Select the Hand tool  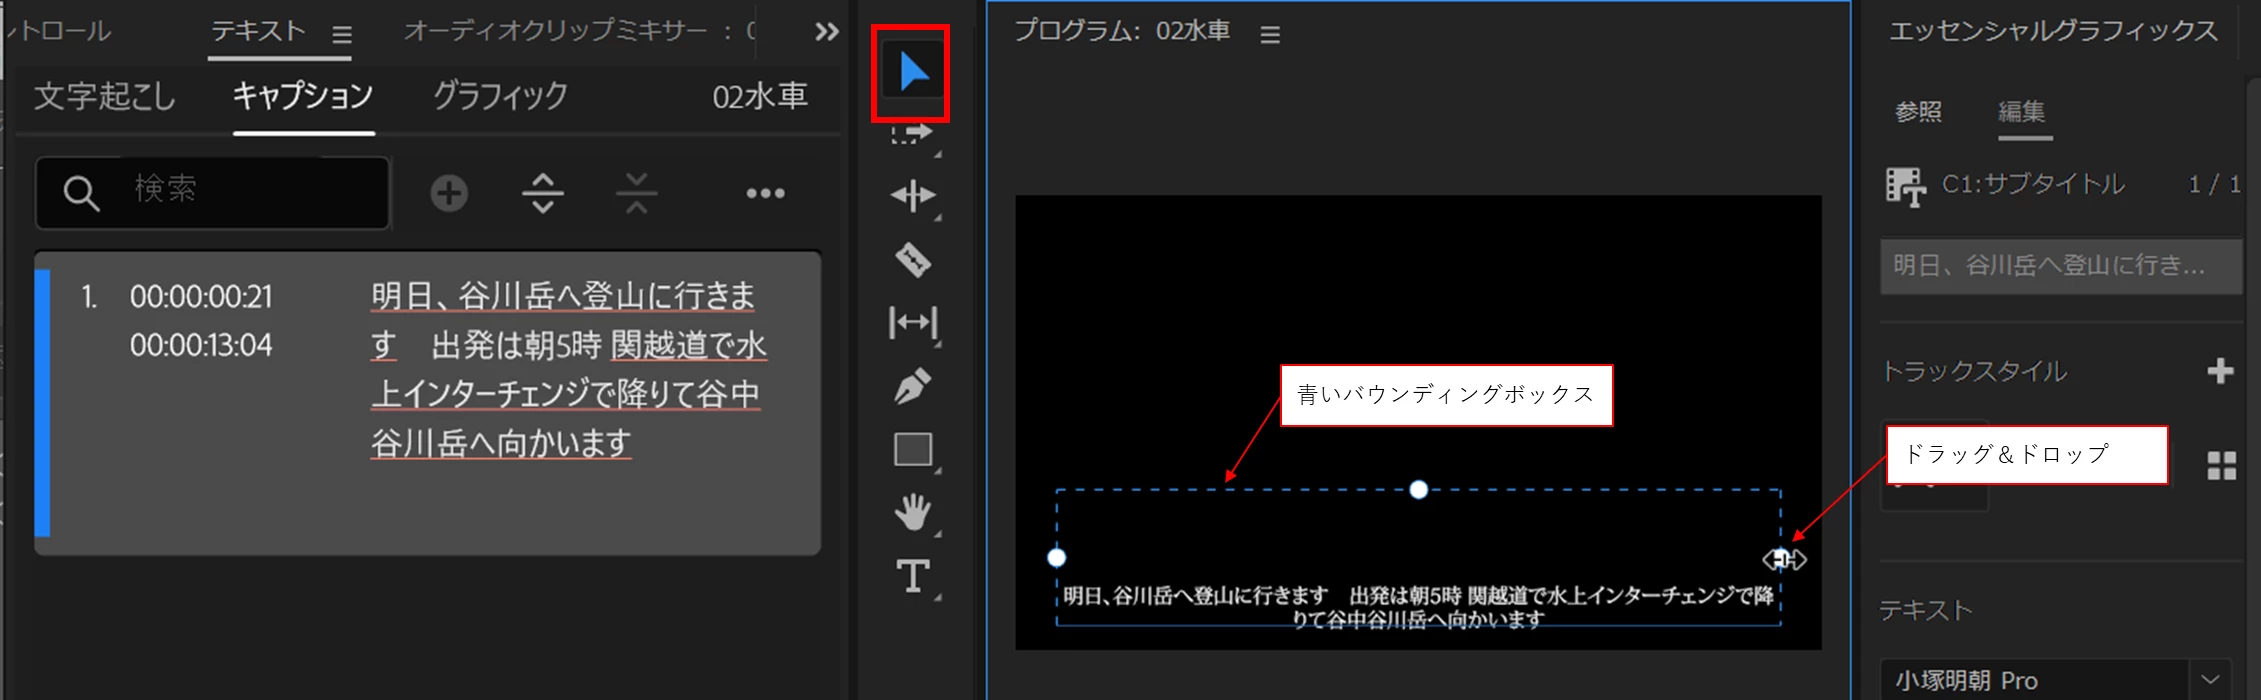[913, 513]
